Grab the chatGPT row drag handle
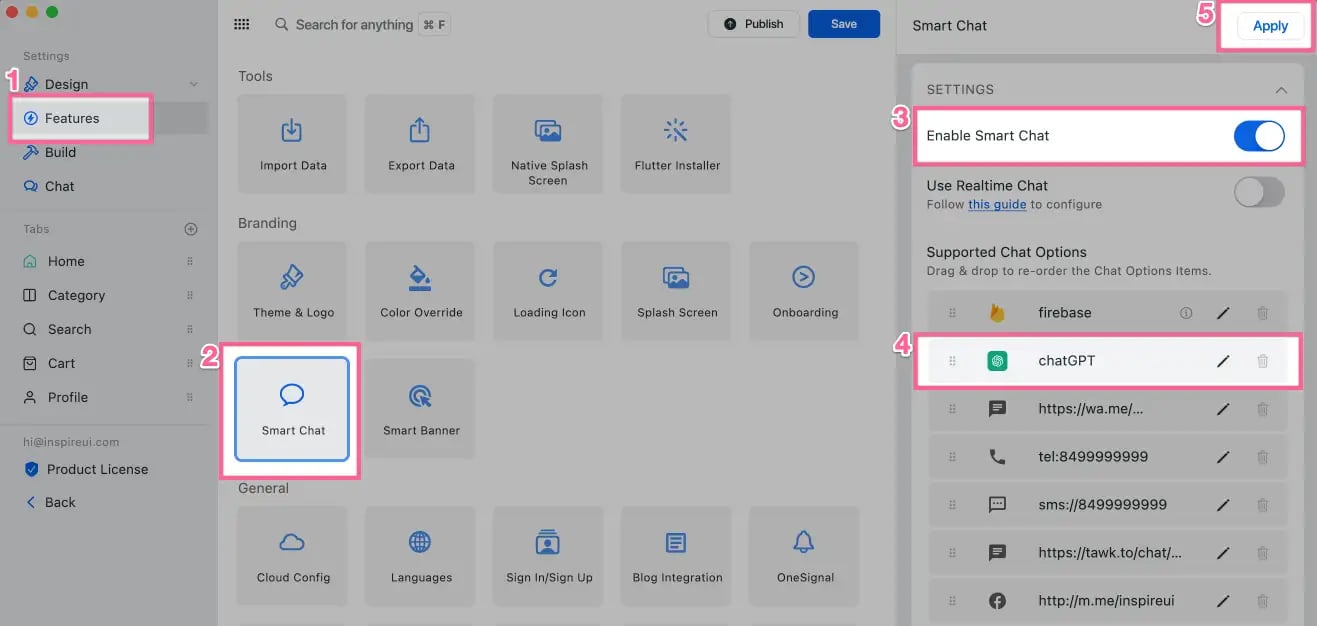The image size is (1317, 626). click(x=952, y=361)
